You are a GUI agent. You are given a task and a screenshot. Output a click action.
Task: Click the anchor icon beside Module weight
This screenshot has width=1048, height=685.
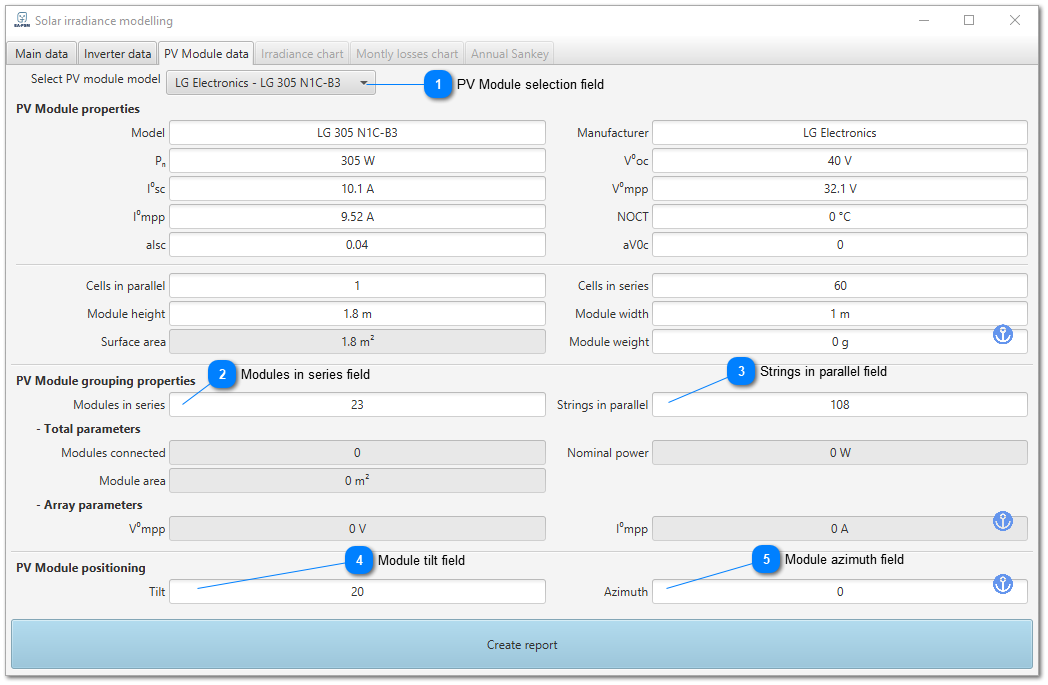click(x=1003, y=334)
